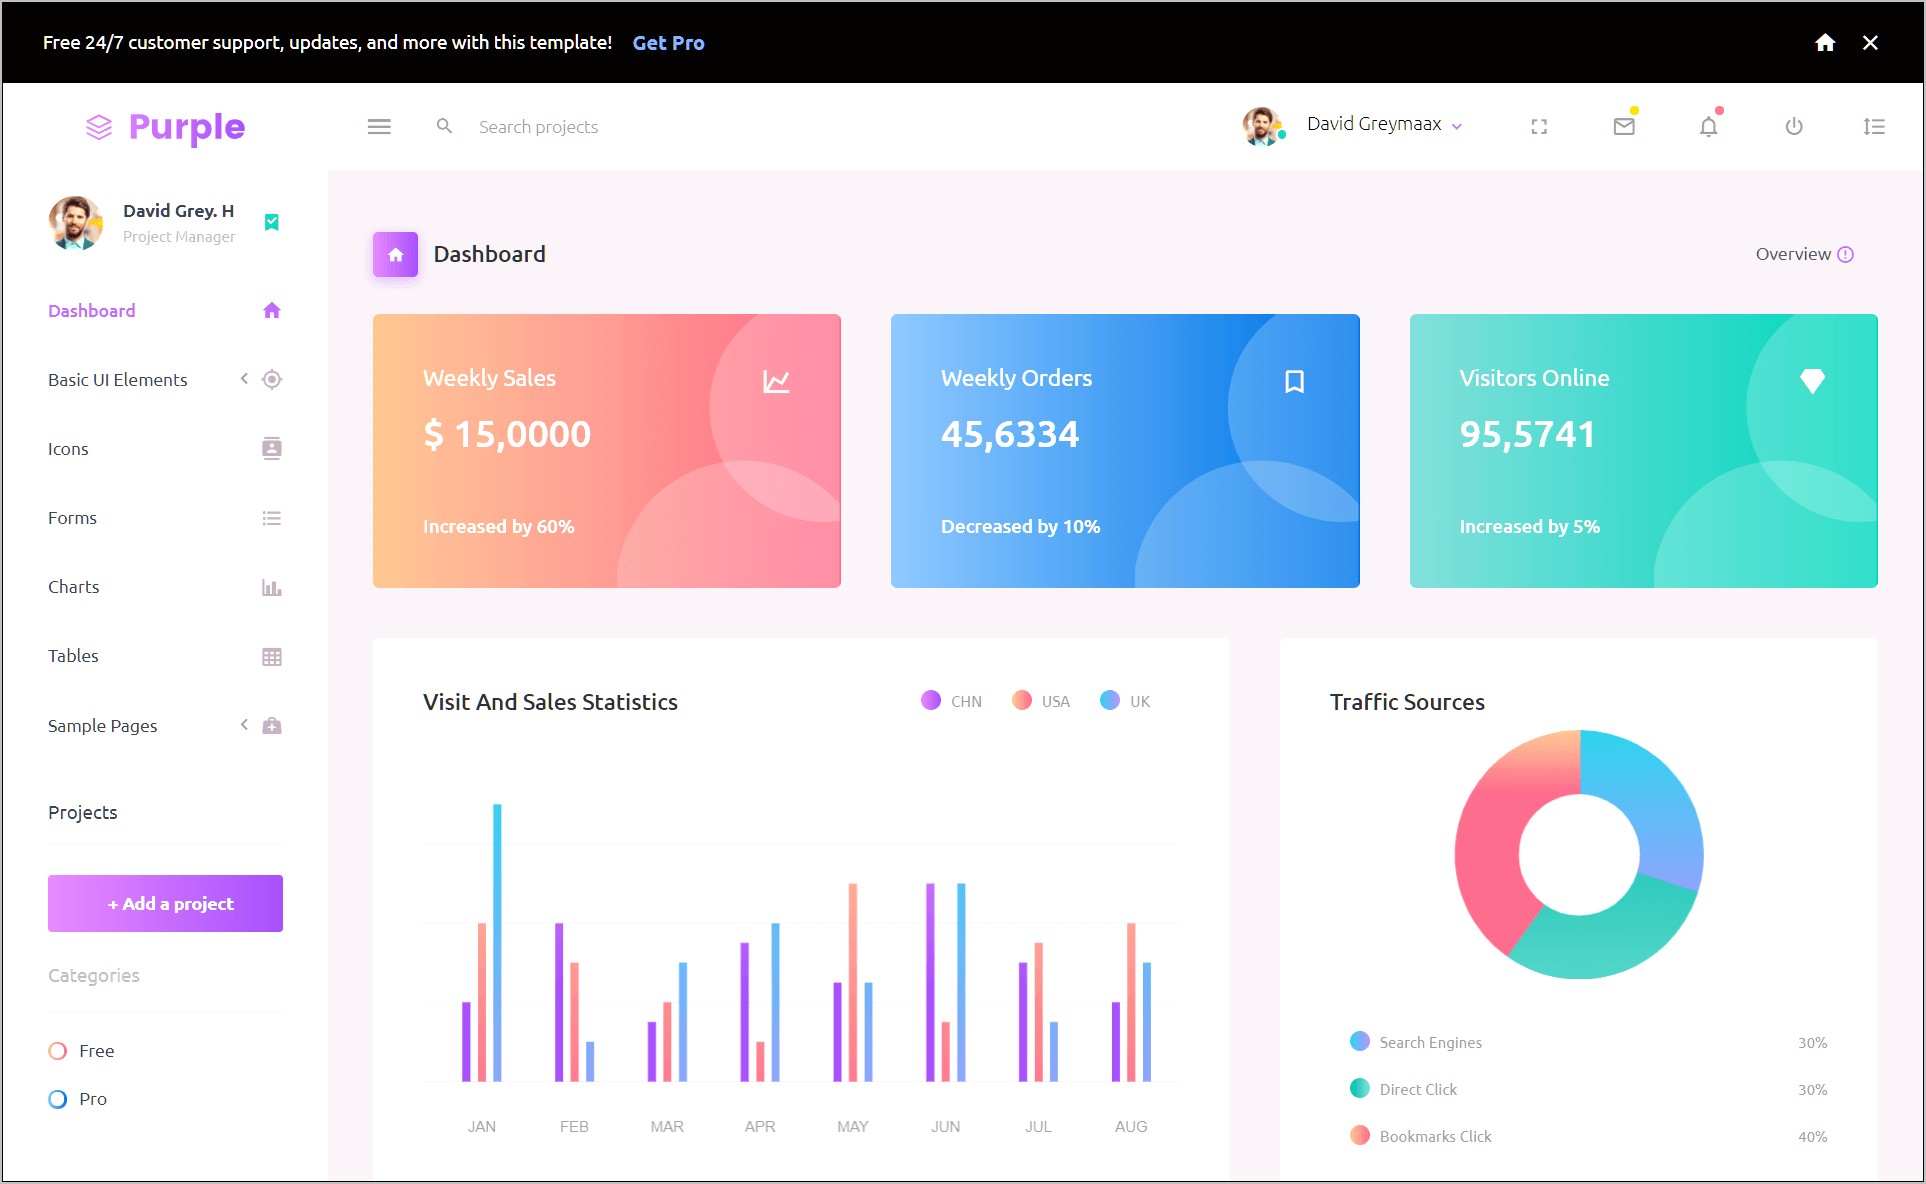This screenshot has width=1926, height=1184.
Task: Open the mail messages icon
Action: point(1624,126)
